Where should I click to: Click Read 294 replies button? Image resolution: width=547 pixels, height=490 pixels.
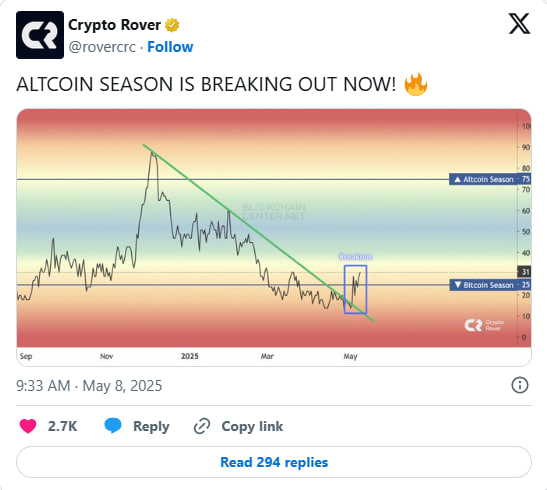click(274, 462)
